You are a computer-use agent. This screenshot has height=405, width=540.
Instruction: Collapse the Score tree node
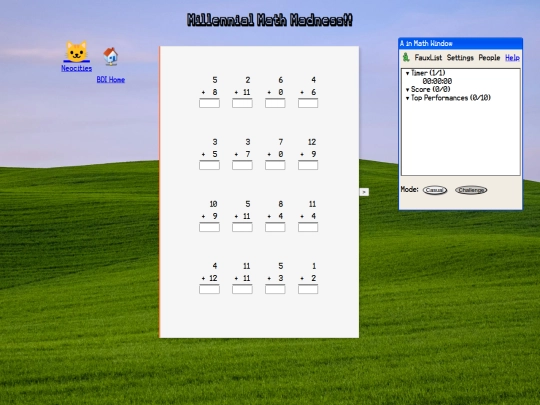pos(407,90)
